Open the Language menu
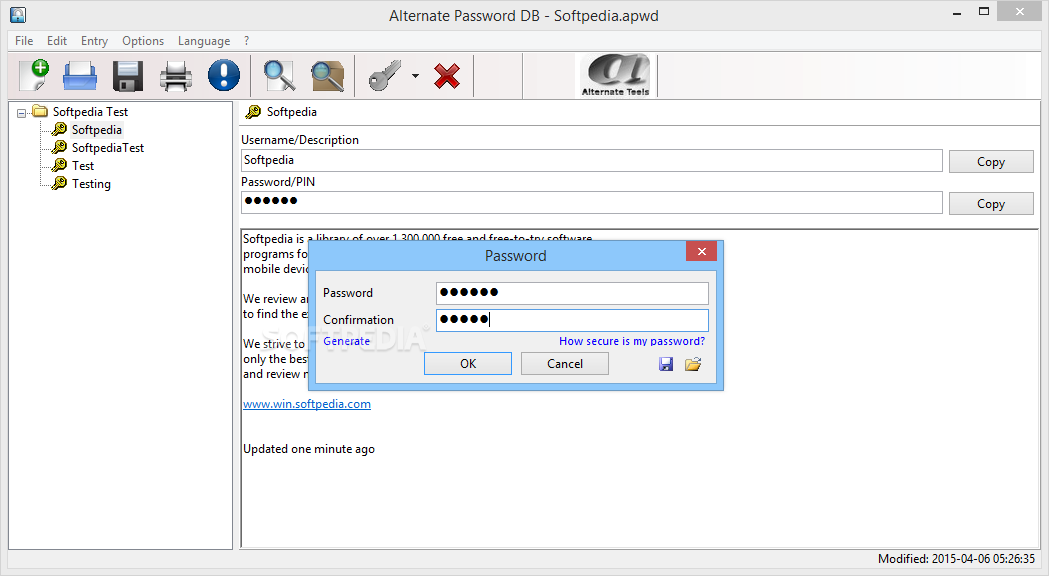The width and height of the screenshot is (1049, 576). click(x=204, y=41)
